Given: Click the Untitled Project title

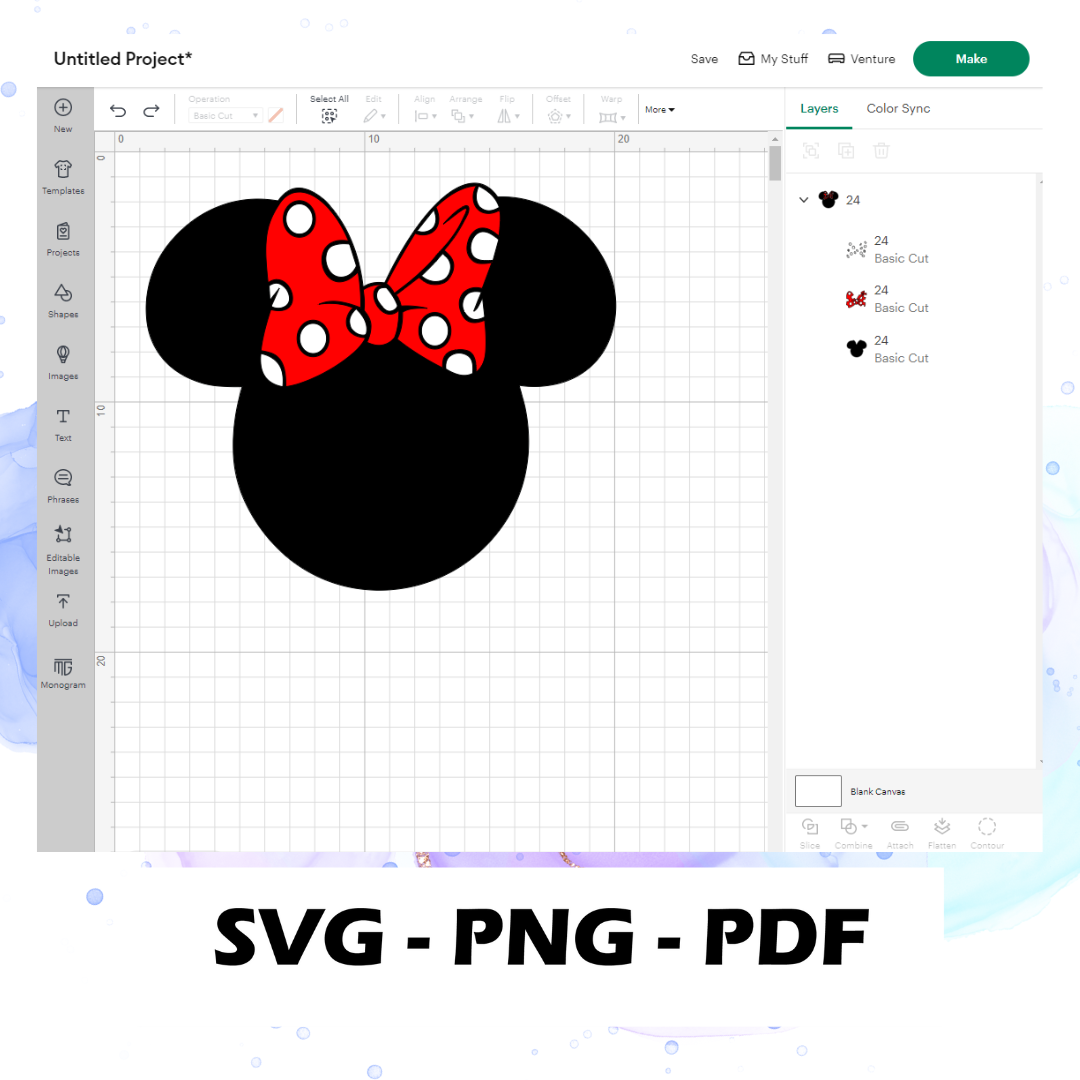Looking at the screenshot, I should coord(123,59).
